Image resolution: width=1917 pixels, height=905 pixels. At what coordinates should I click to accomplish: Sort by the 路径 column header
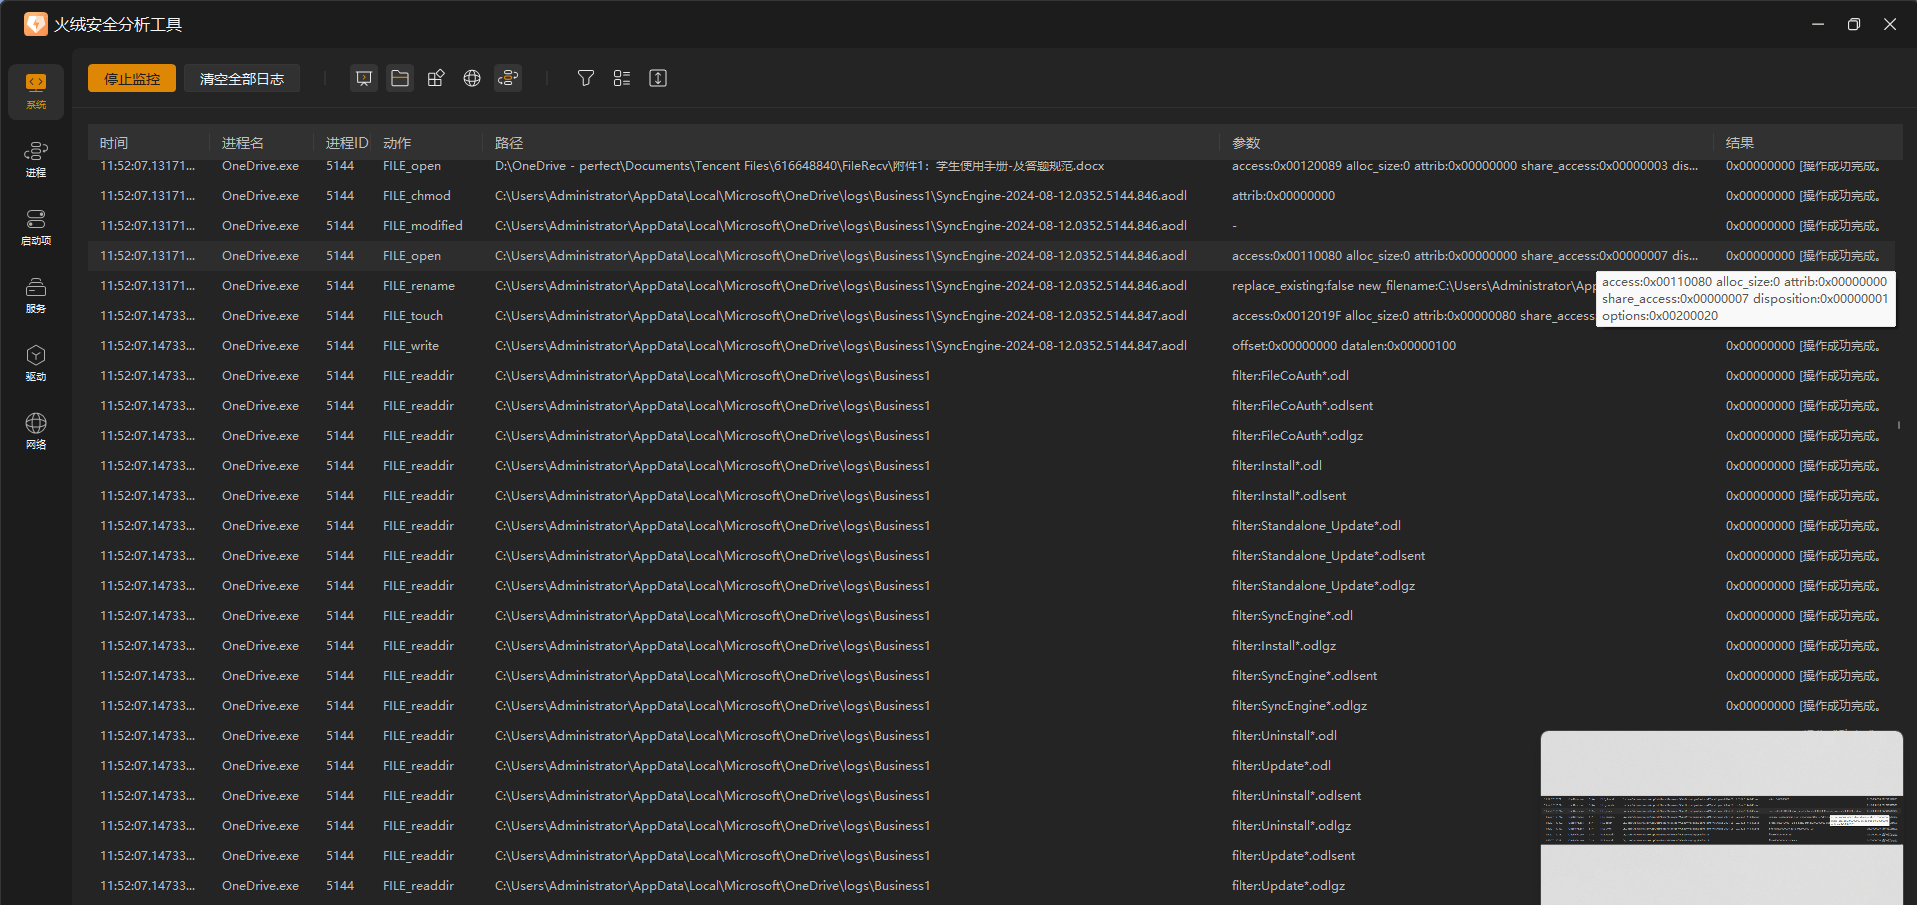coord(509,143)
